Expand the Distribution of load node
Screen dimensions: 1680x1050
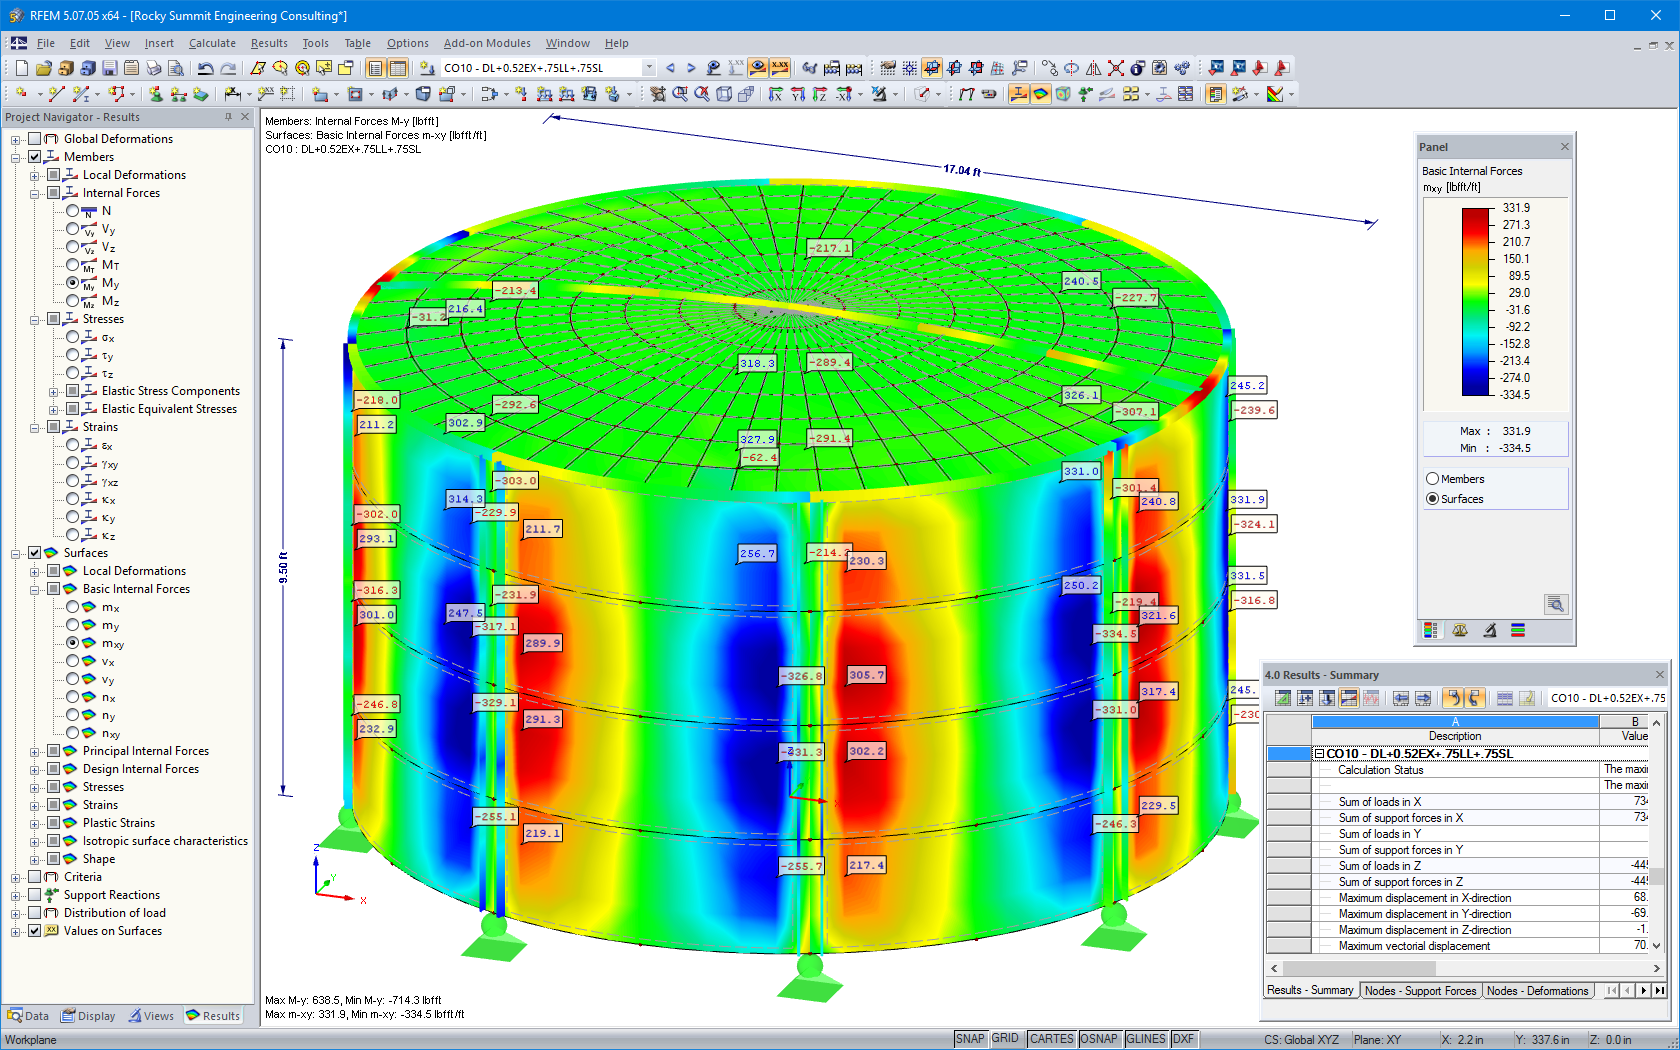pyautogui.click(x=16, y=913)
